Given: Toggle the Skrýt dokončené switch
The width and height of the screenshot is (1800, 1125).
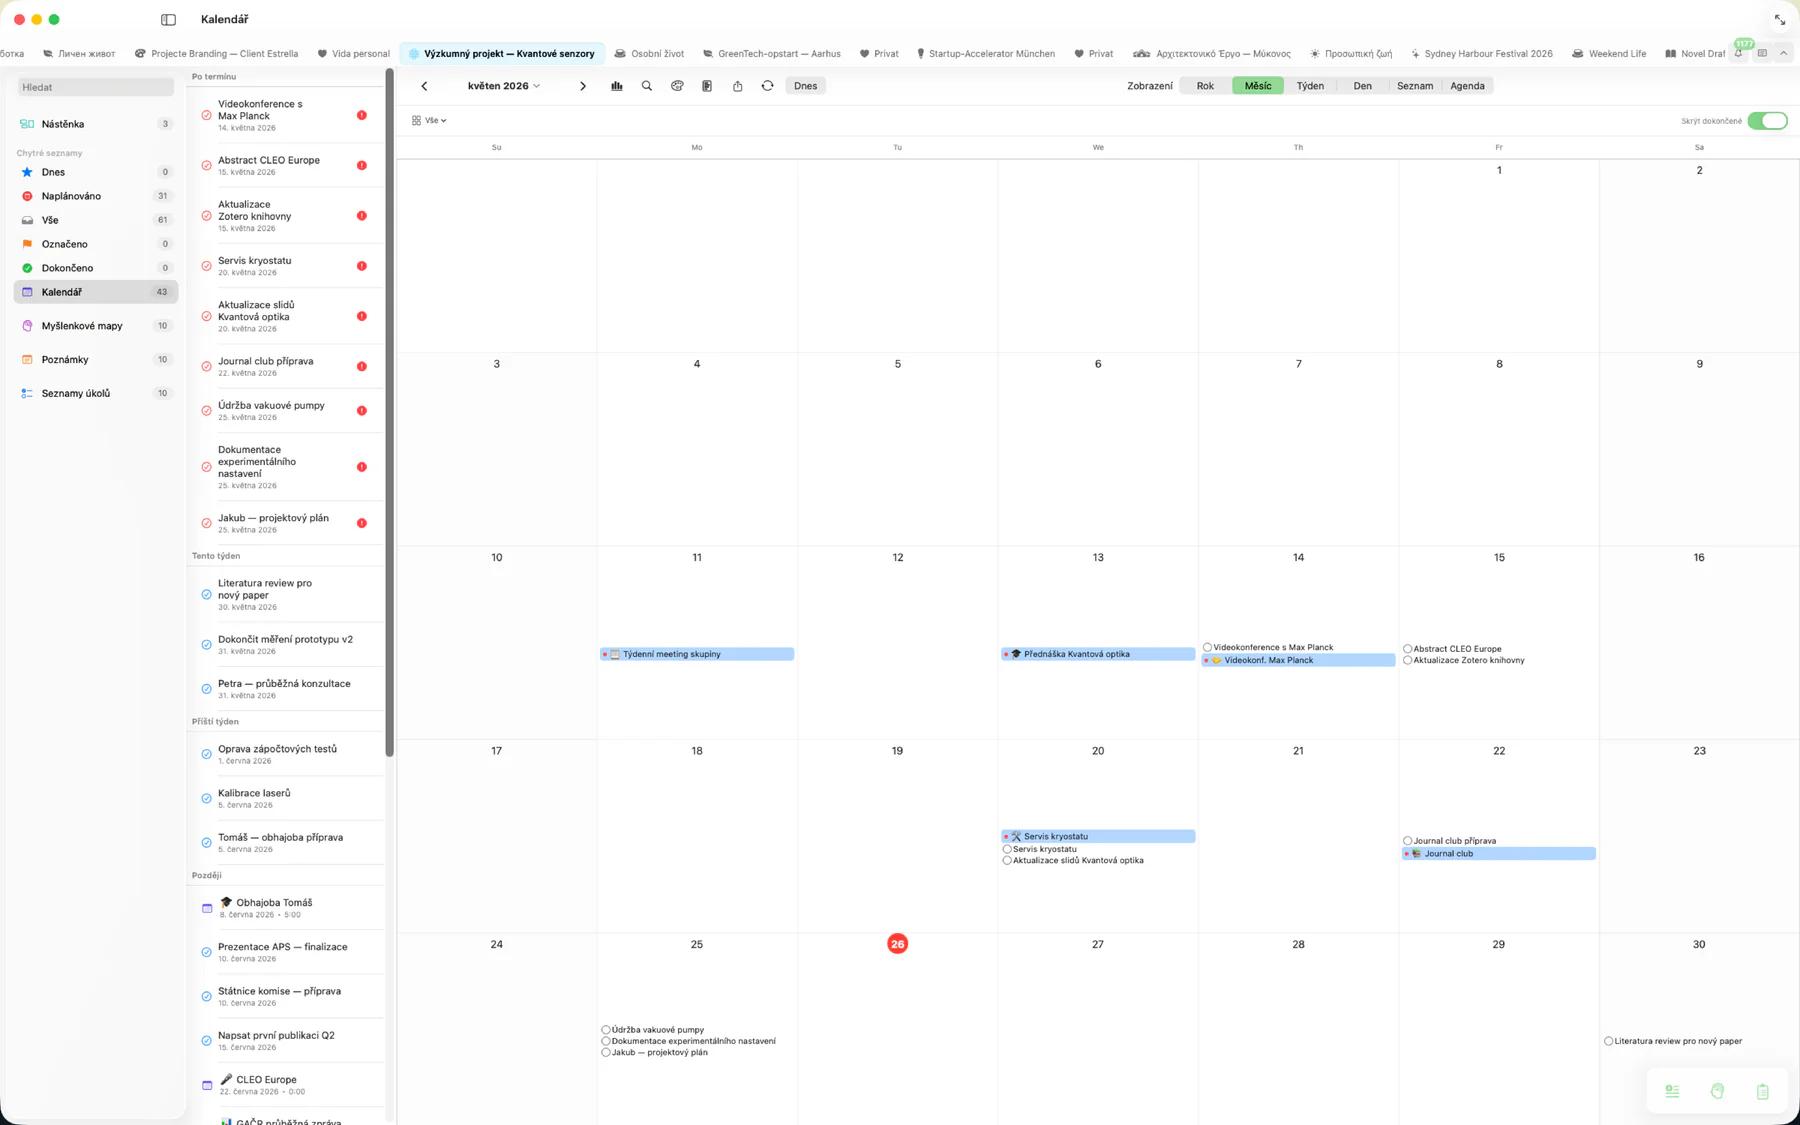Looking at the screenshot, I should tap(1767, 121).
